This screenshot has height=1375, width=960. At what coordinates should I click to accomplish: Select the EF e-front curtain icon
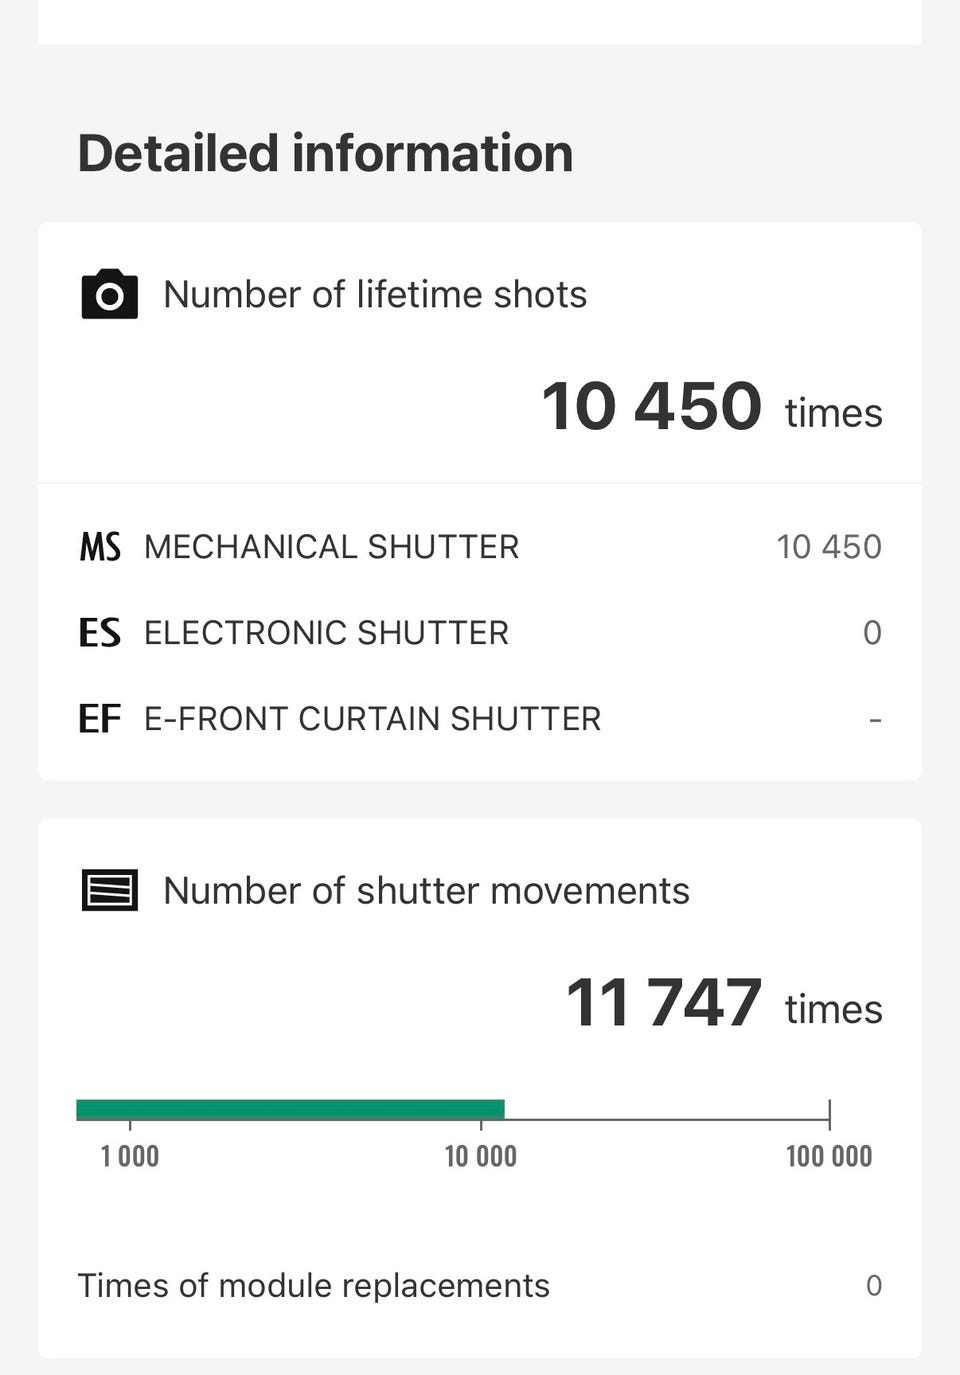pos(100,719)
